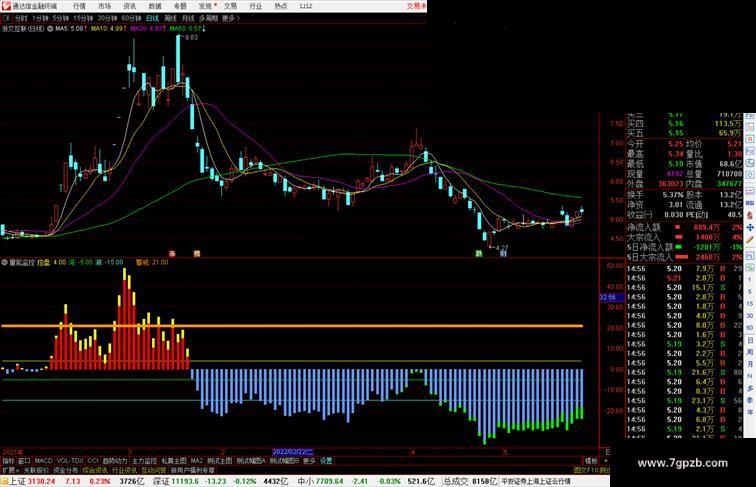Open 设置 in indicator tab bar
756x487 pixels.
point(326,461)
